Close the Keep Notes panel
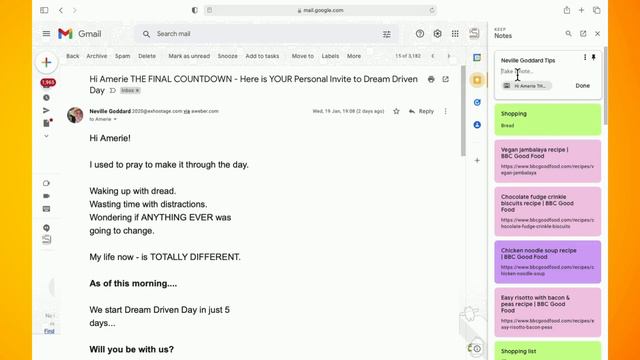 (597, 33)
